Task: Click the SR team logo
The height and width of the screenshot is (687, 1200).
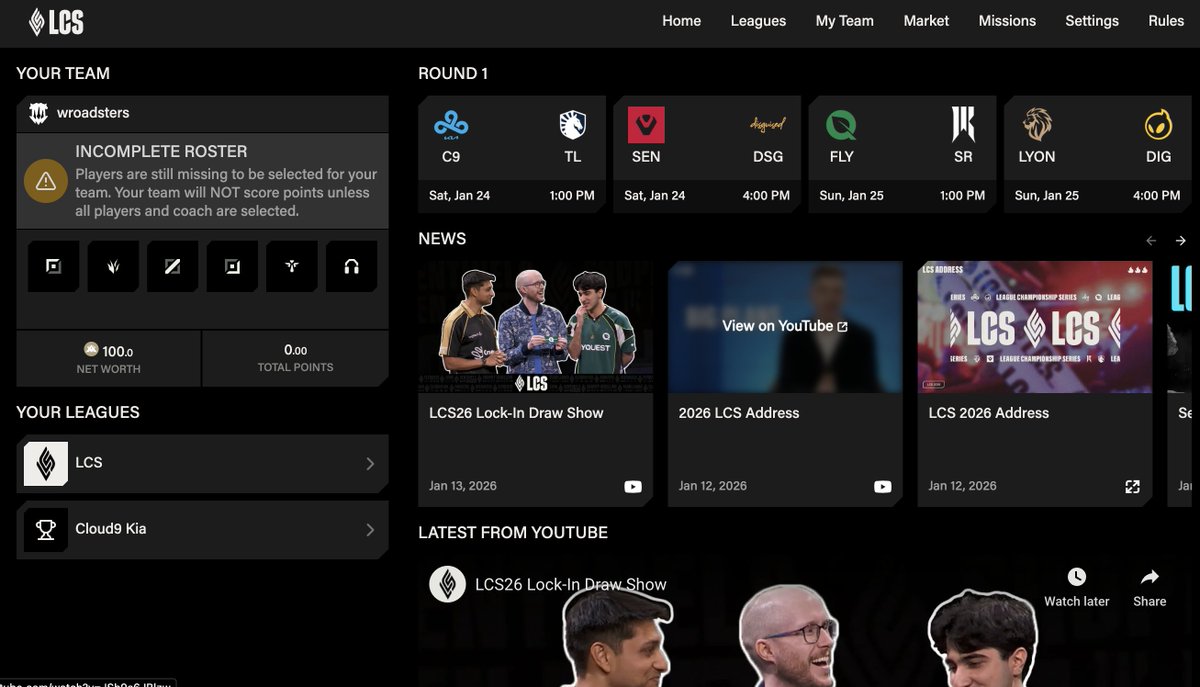Action: pos(963,125)
